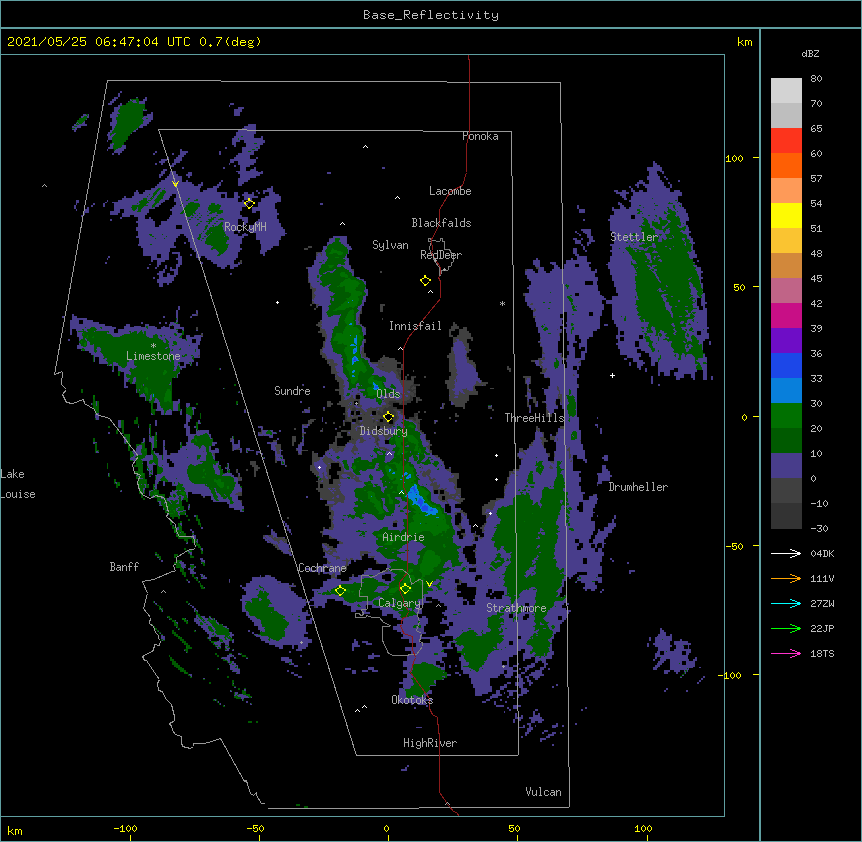Select the purple 36 dBZ color swatch
Image resolution: width=862 pixels, height=842 pixels.
(x=786, y=341)
